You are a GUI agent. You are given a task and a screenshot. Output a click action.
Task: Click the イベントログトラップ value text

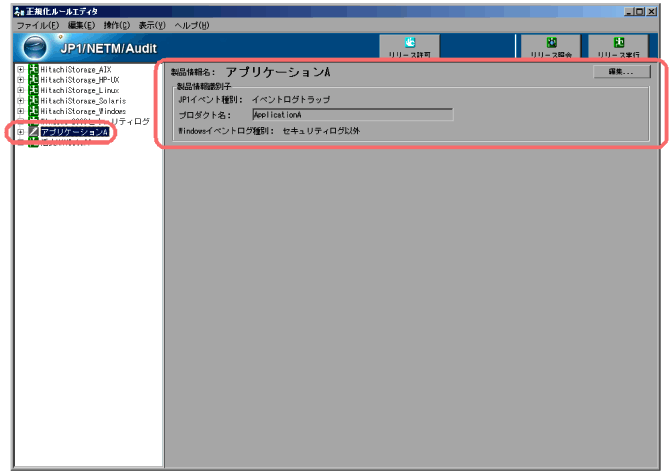click(x=291, y=100)
